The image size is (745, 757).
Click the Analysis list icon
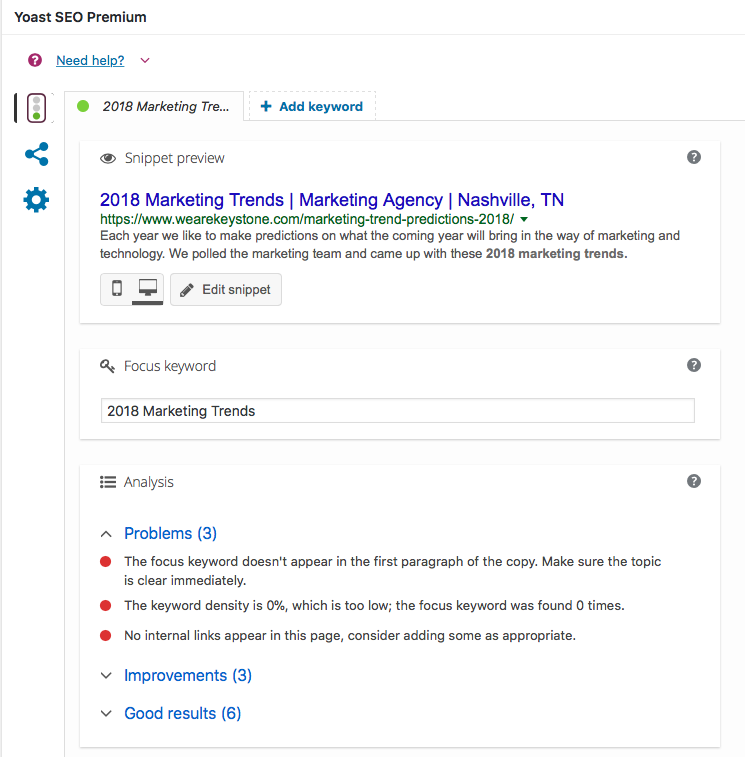(x=108, y=482)
